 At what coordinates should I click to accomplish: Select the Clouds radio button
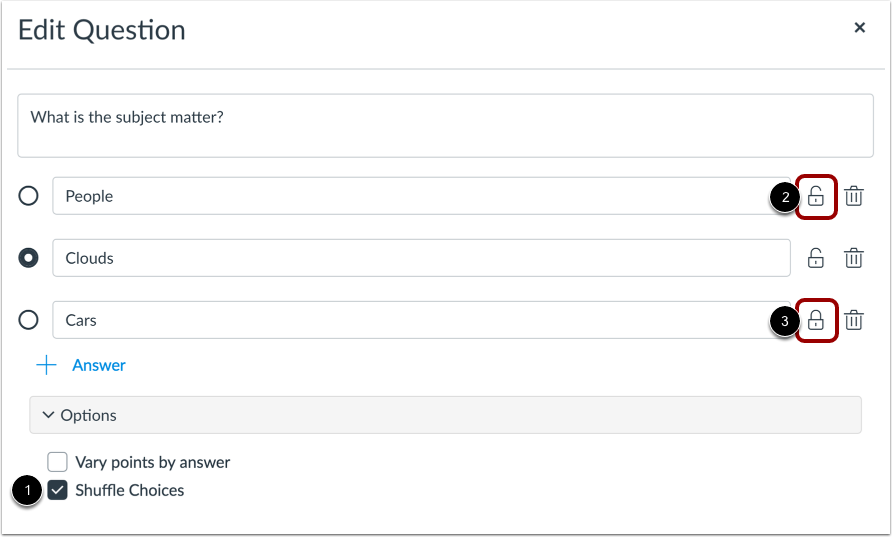29,258
